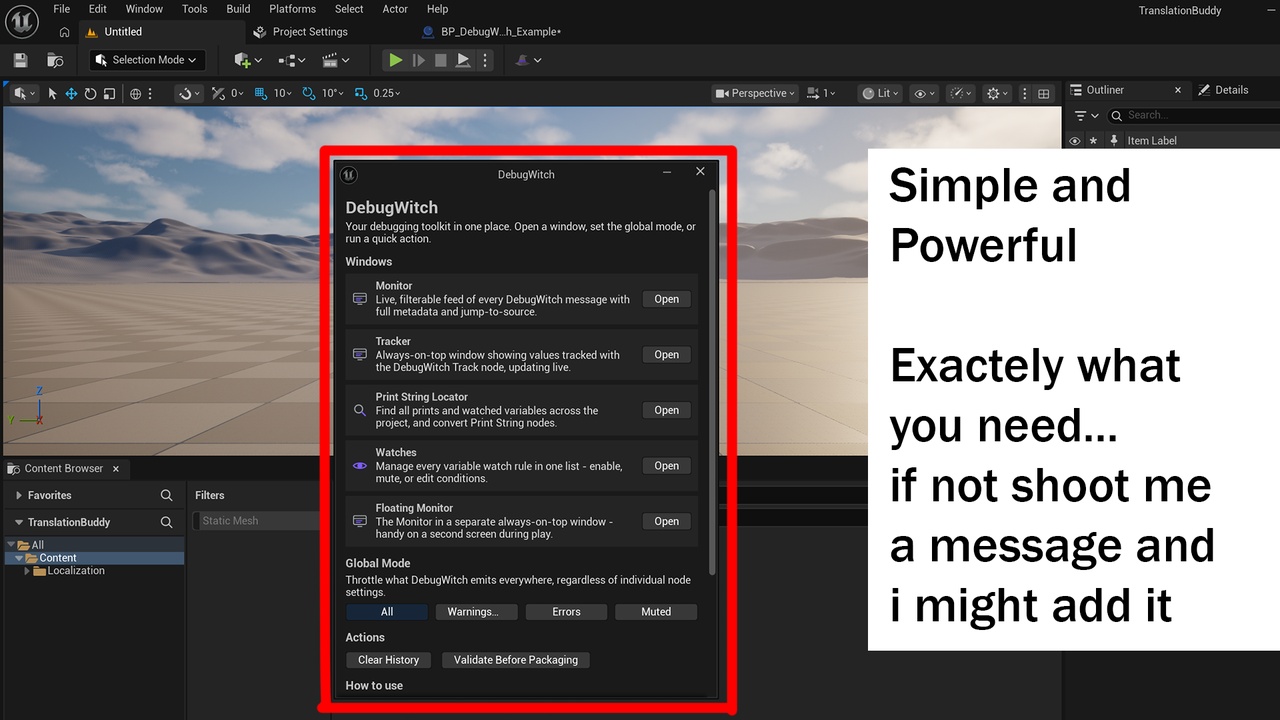Open the Tracker window
The height and width of the screenshot is (720, 1280).
[666, 355]
